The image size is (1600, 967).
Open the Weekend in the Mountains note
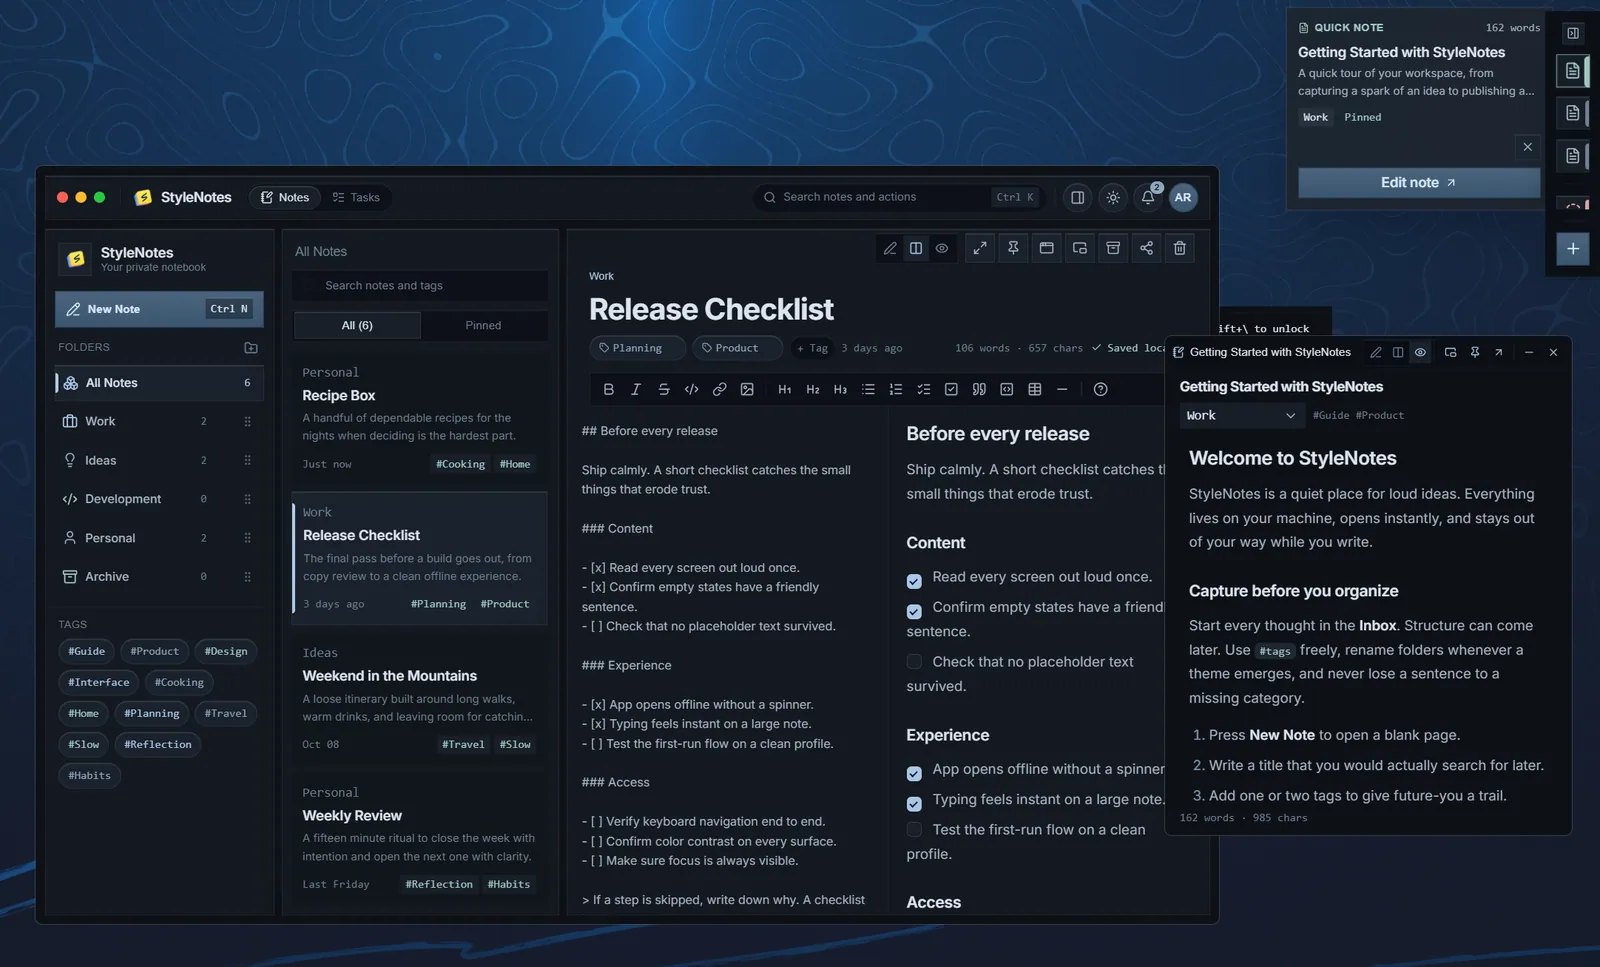click(419, 698)
